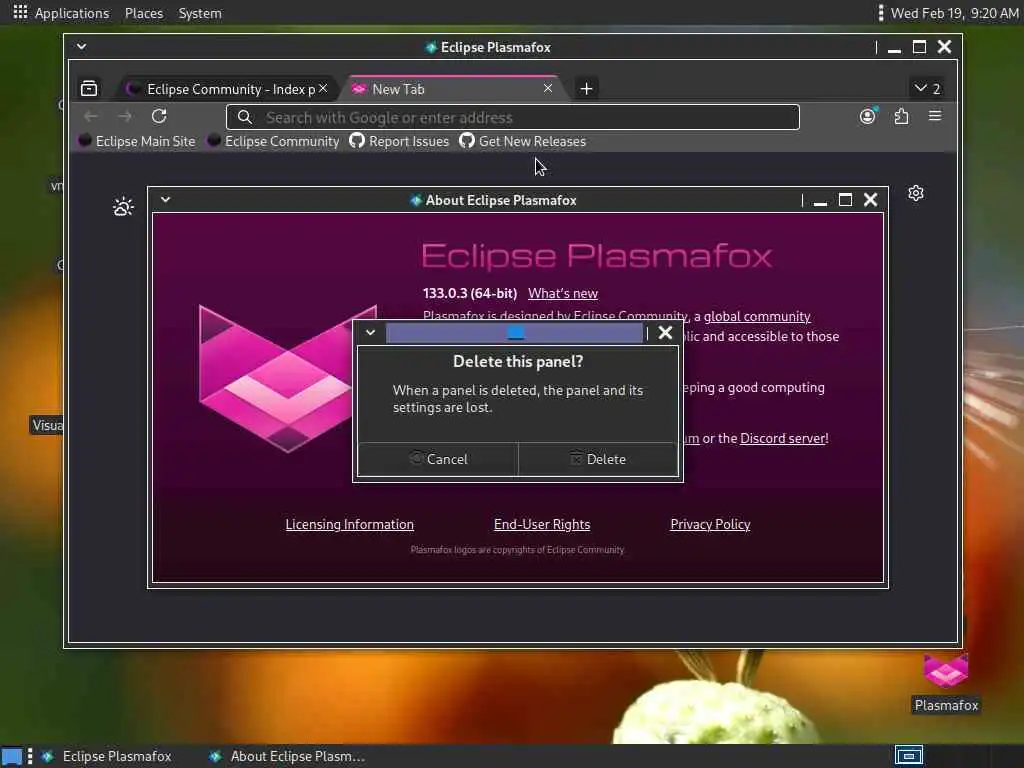The height and width of the screenshot is (768, 1024).
Task: Open the Places menu
Action: coord(144,13)
